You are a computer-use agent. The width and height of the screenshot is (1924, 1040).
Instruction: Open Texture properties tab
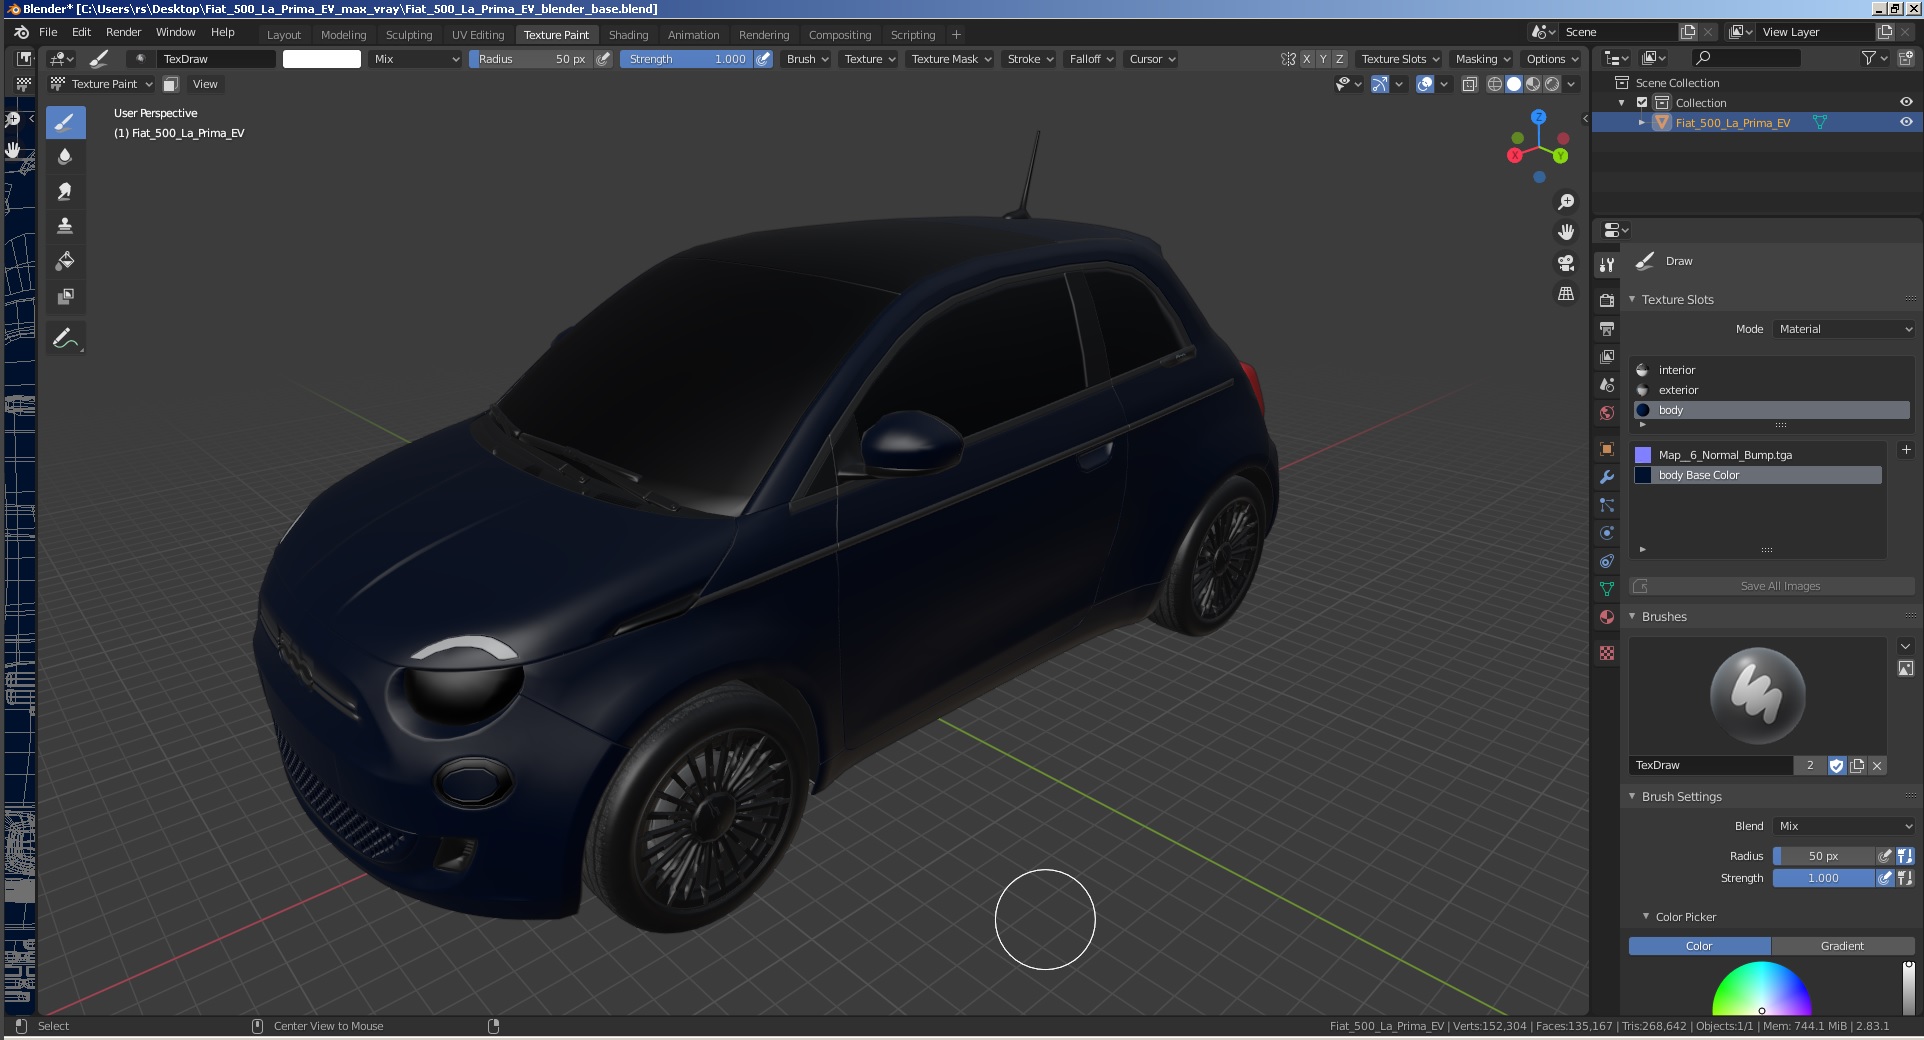tap(1607, 653)
